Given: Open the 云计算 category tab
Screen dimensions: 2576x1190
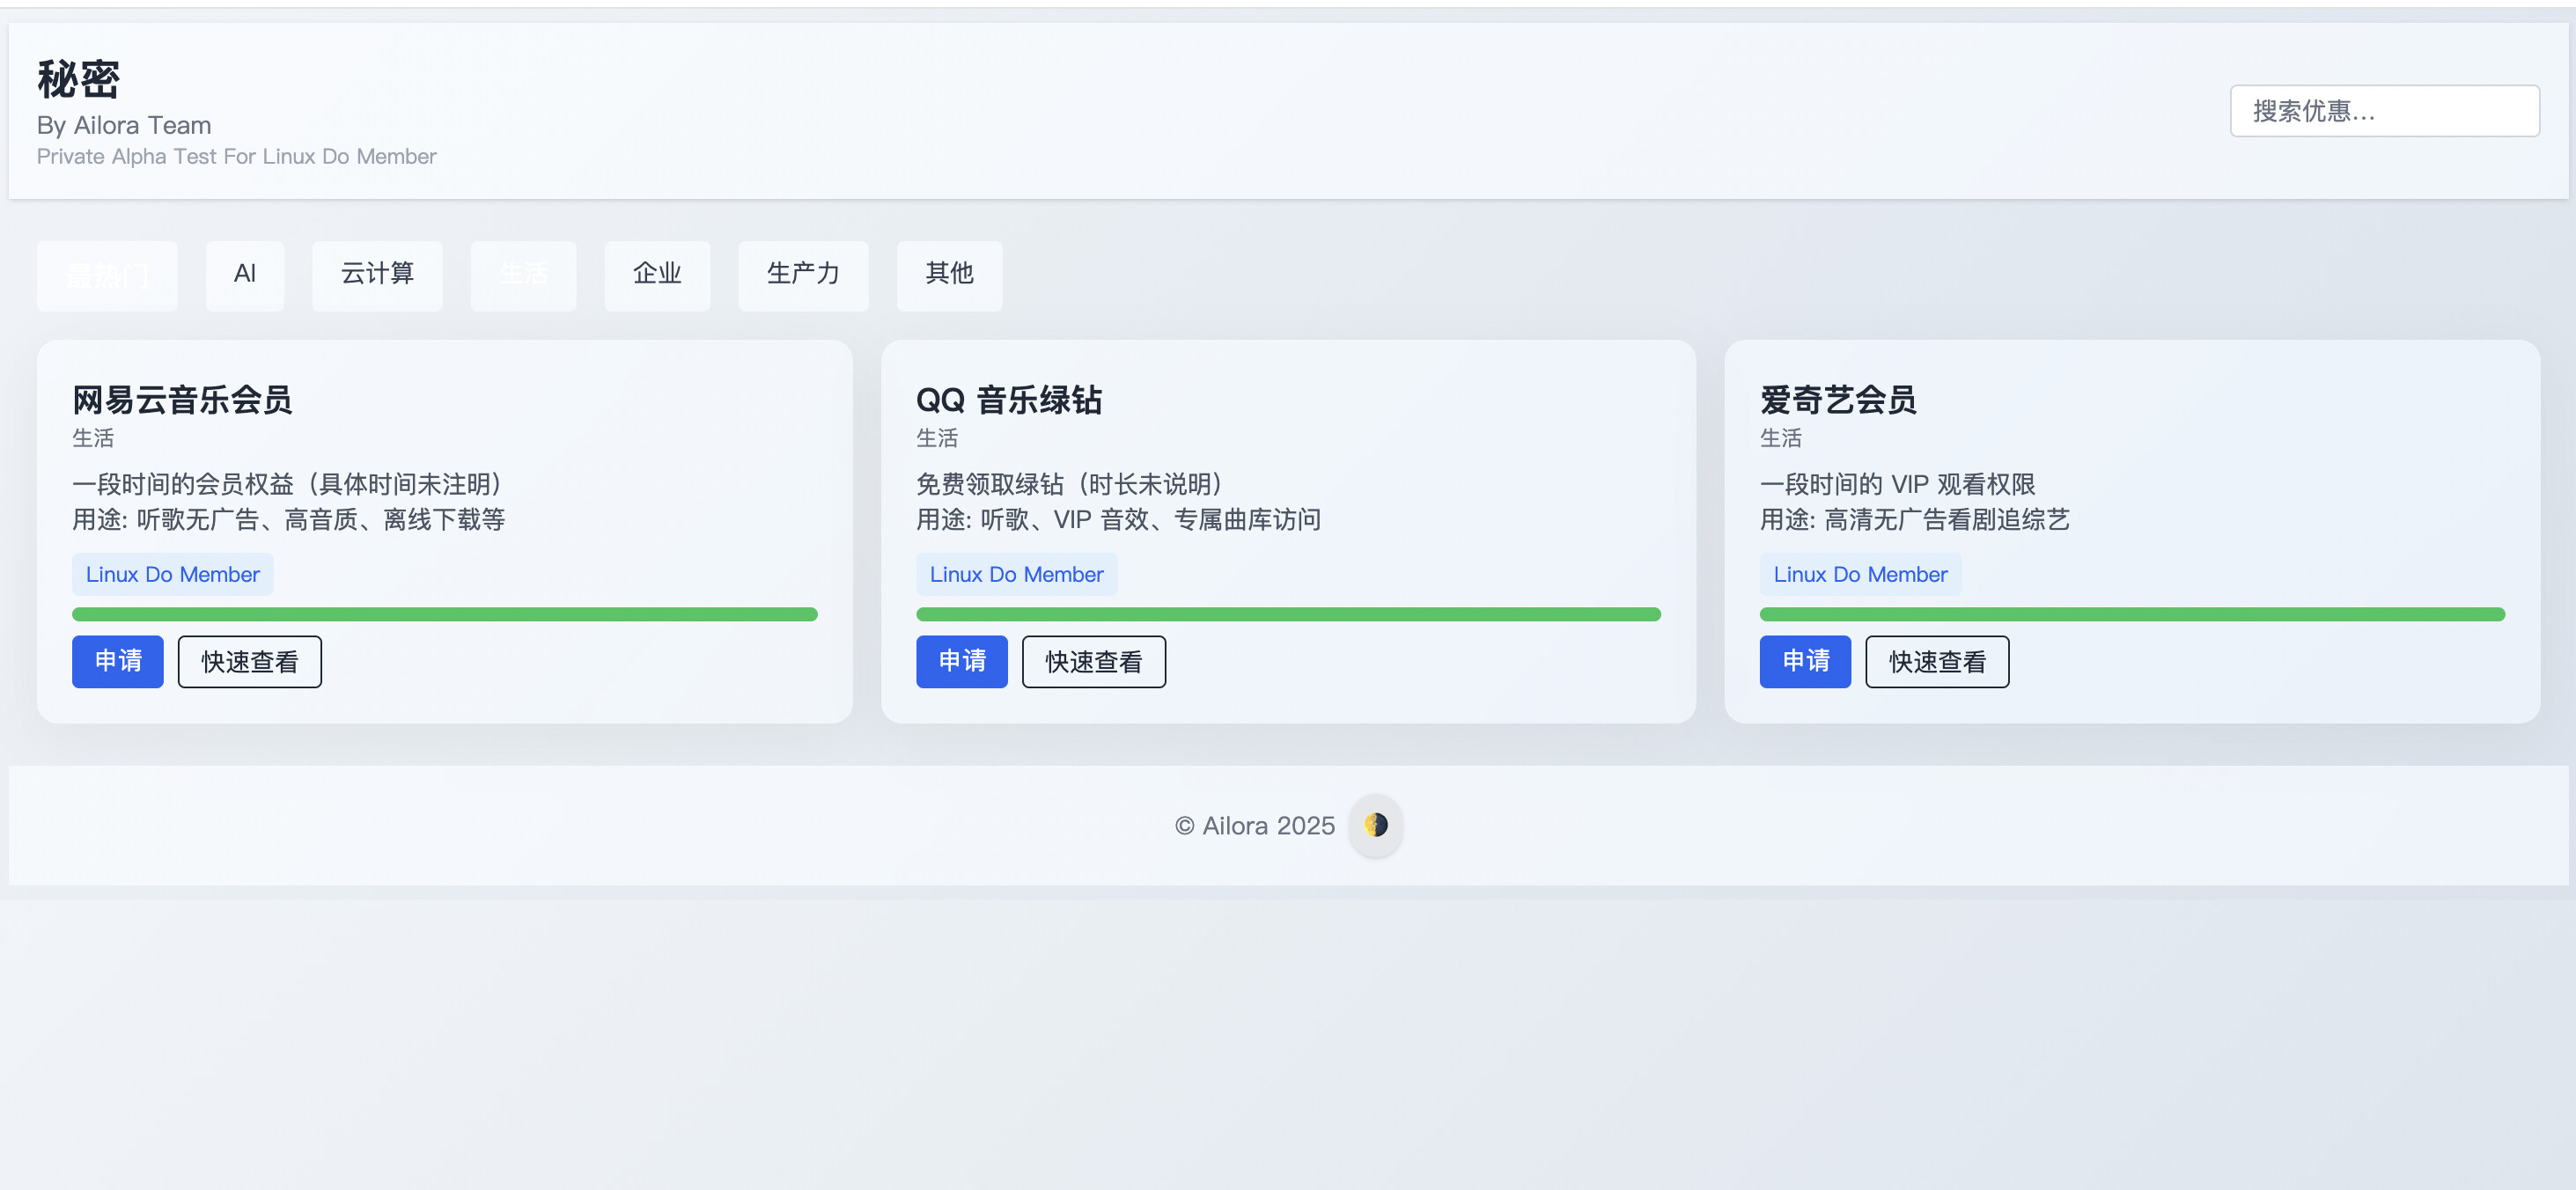Looking at the screenshot, I should (377, 275).
